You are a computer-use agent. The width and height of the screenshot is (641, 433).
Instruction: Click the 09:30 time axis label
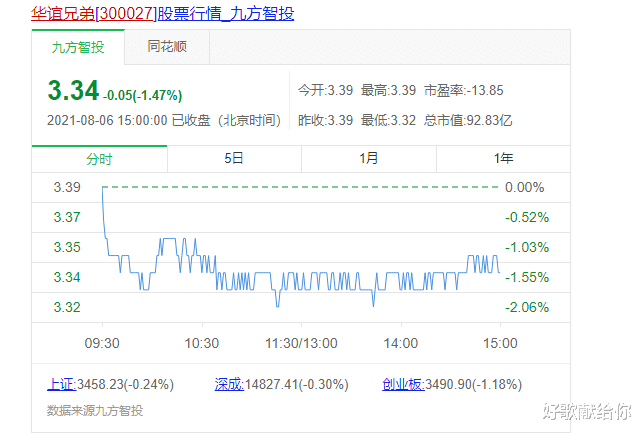click(102, 343)
